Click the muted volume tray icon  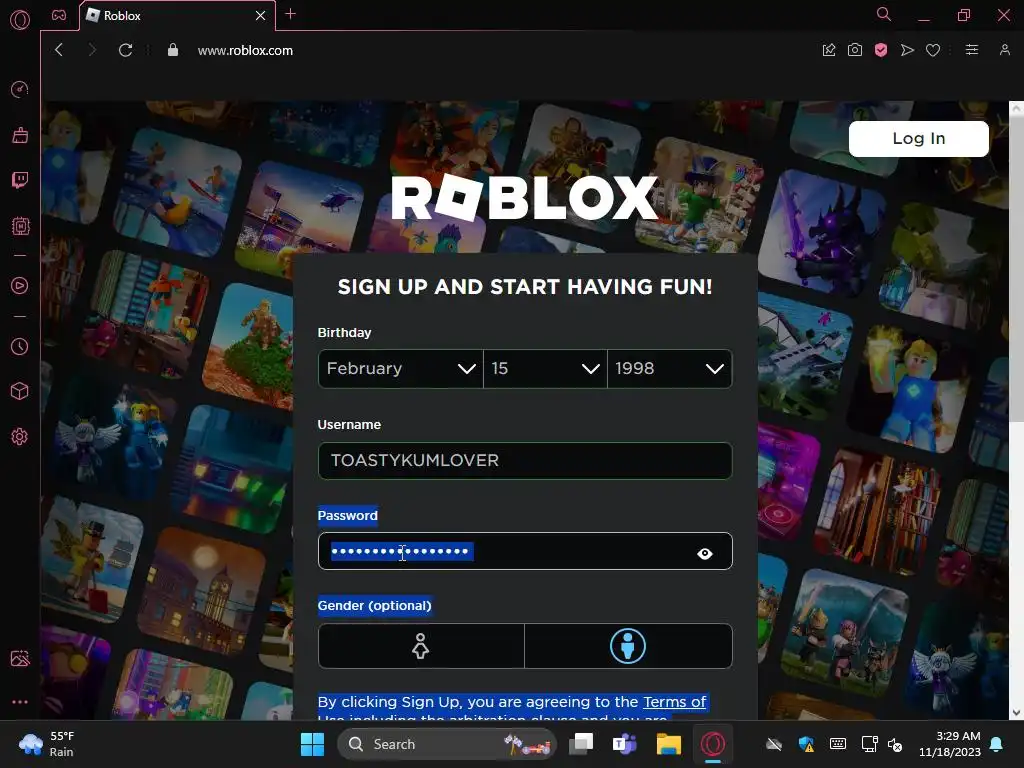click(895, 744)
